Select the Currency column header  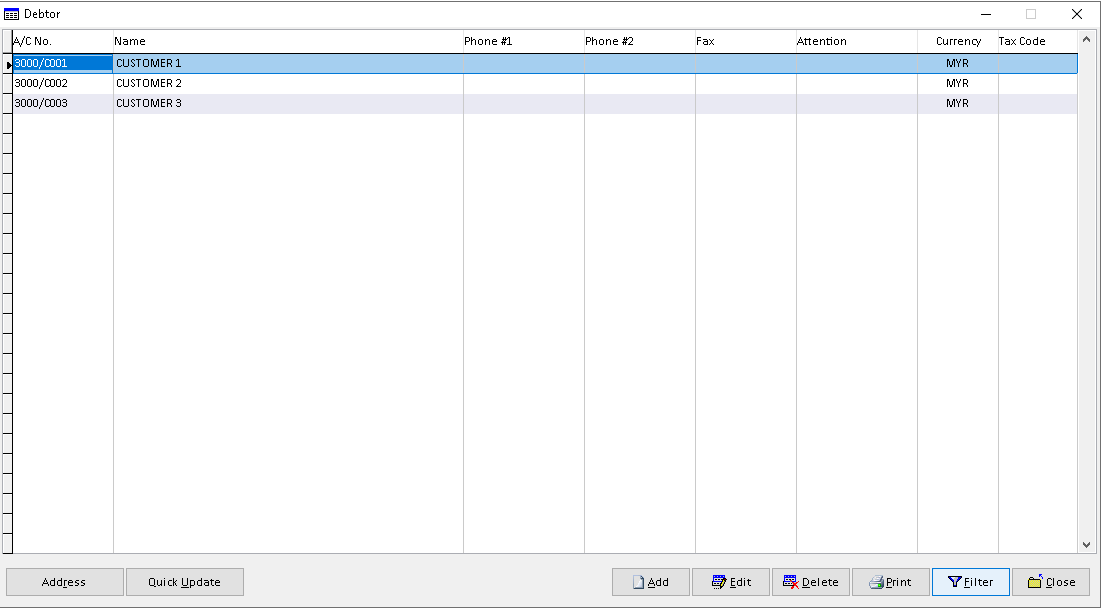(x=957, y=41)
